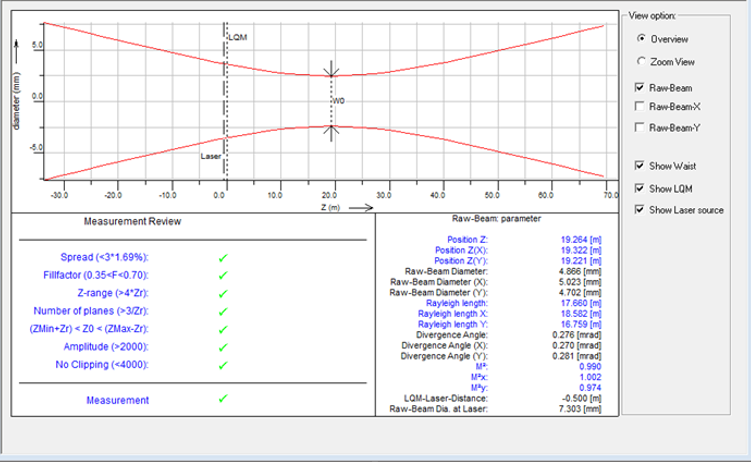Image resolution: width=751 pixels, height=462 pixels.
Task: Toggle the Show Waist checkbox
Action: coord(639,165)
